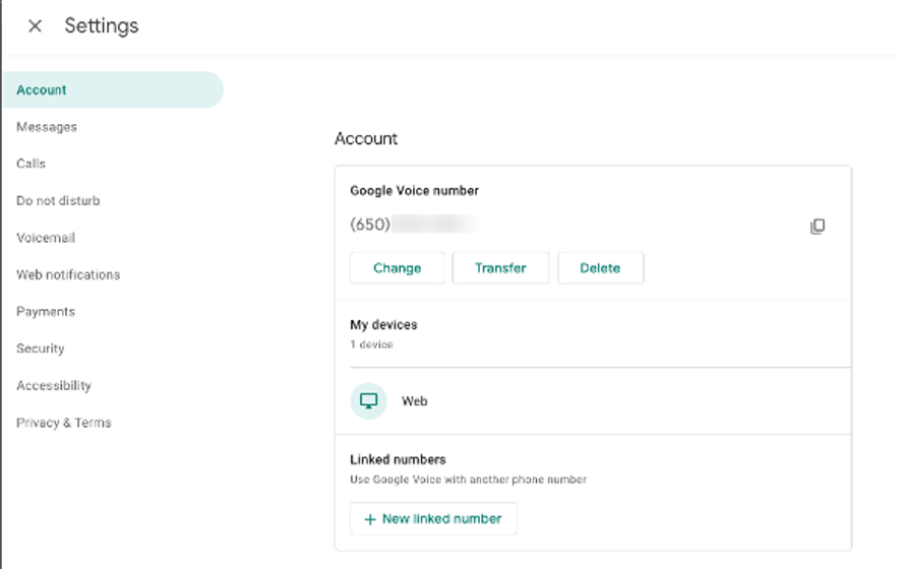Click the Web device monitor icon
This screenshot has width=900, height=569.
[368, 401]
